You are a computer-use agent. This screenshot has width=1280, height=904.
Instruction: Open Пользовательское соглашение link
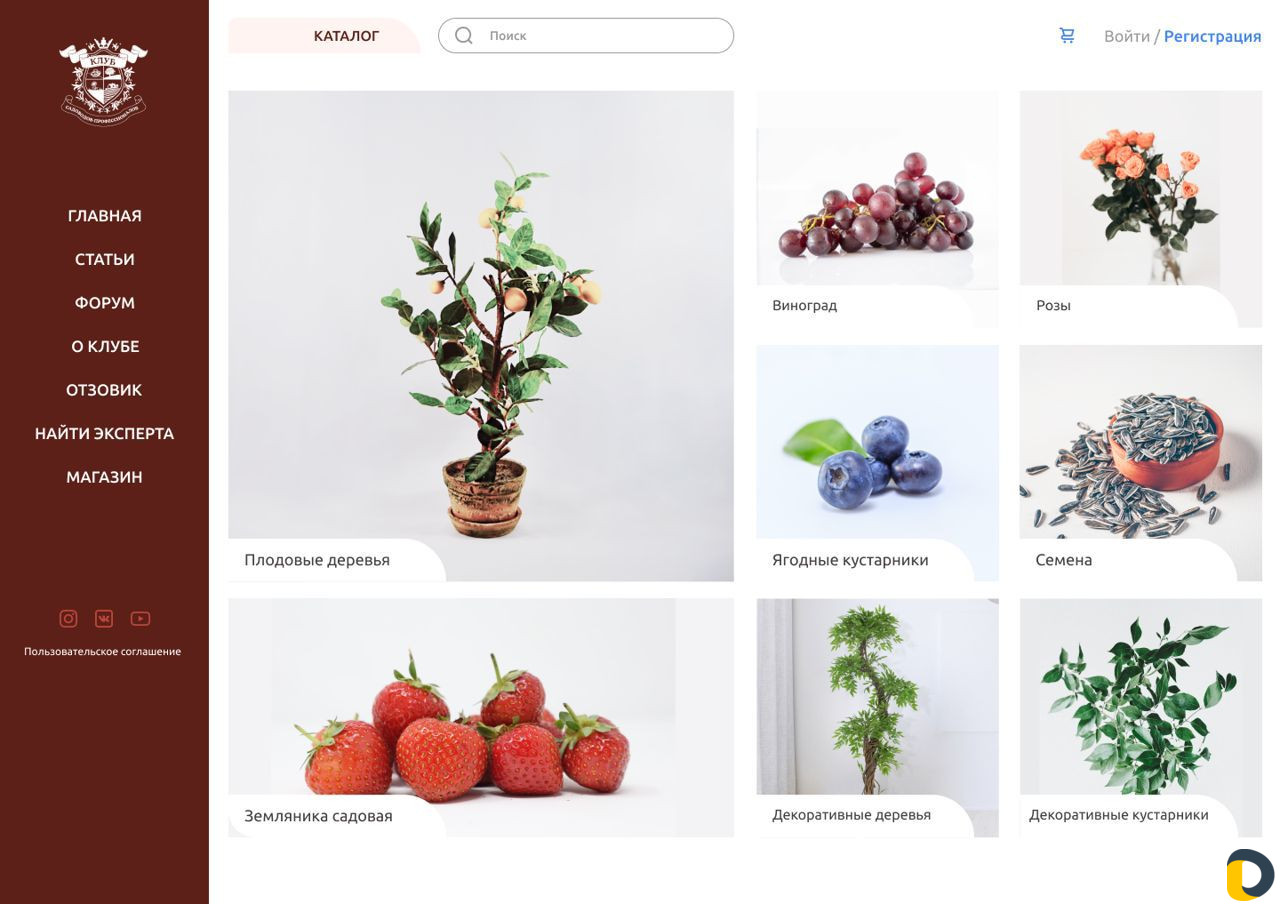tap(103, 652)
